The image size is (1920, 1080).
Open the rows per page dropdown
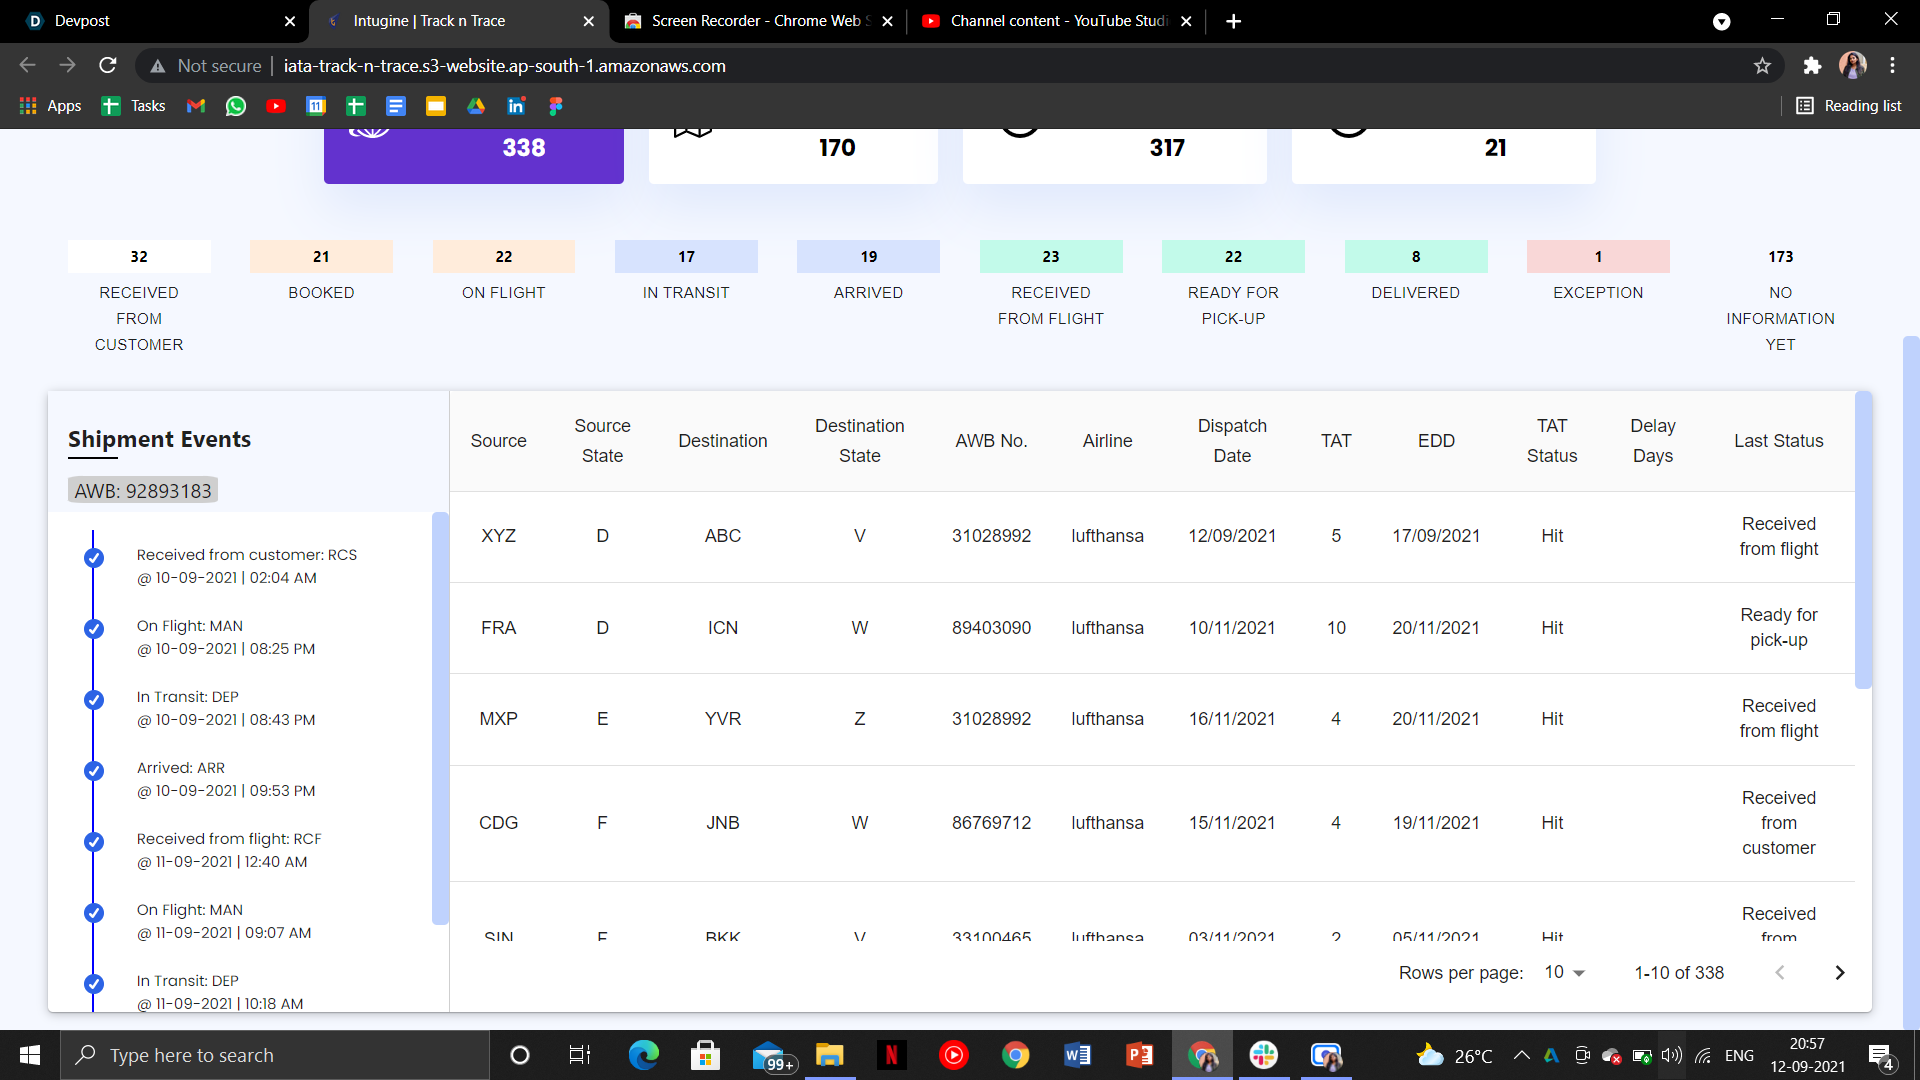click(1565, 973)
